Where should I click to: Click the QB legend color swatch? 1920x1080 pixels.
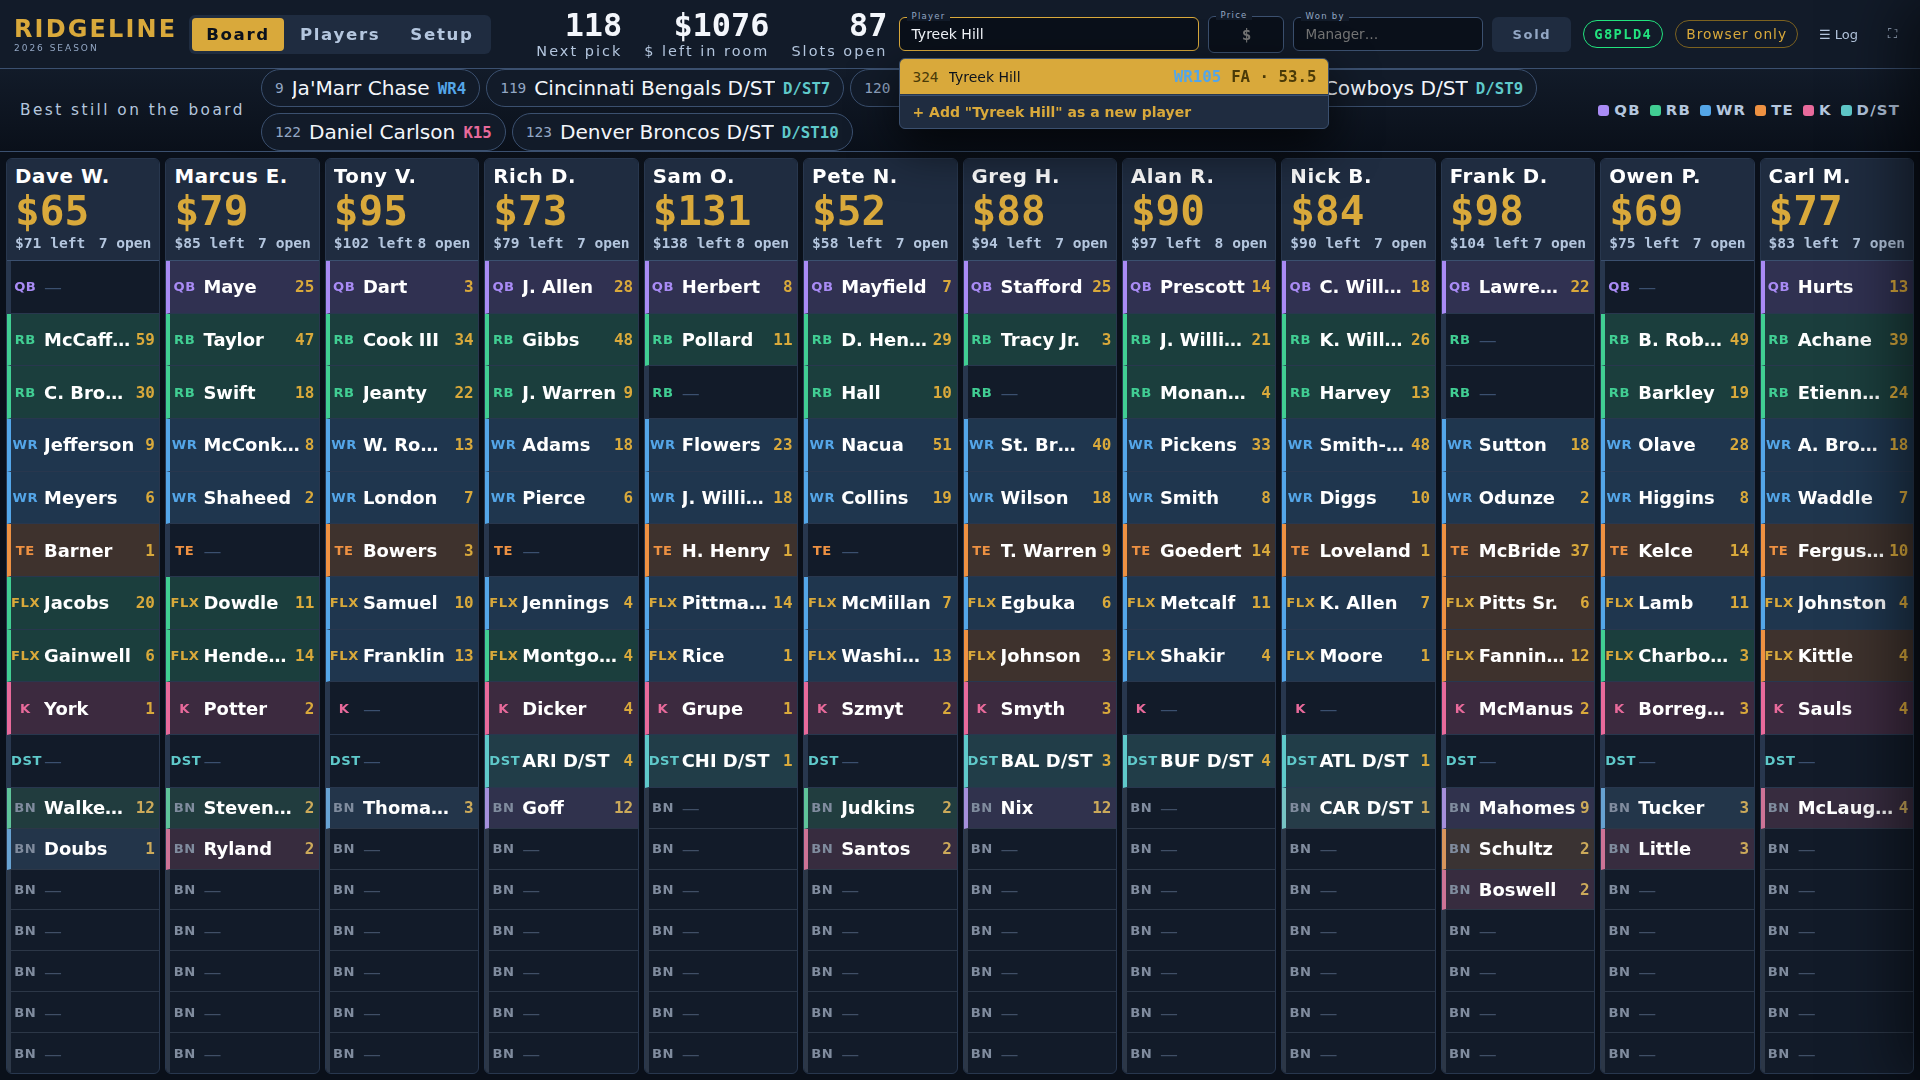point(1603,110)
